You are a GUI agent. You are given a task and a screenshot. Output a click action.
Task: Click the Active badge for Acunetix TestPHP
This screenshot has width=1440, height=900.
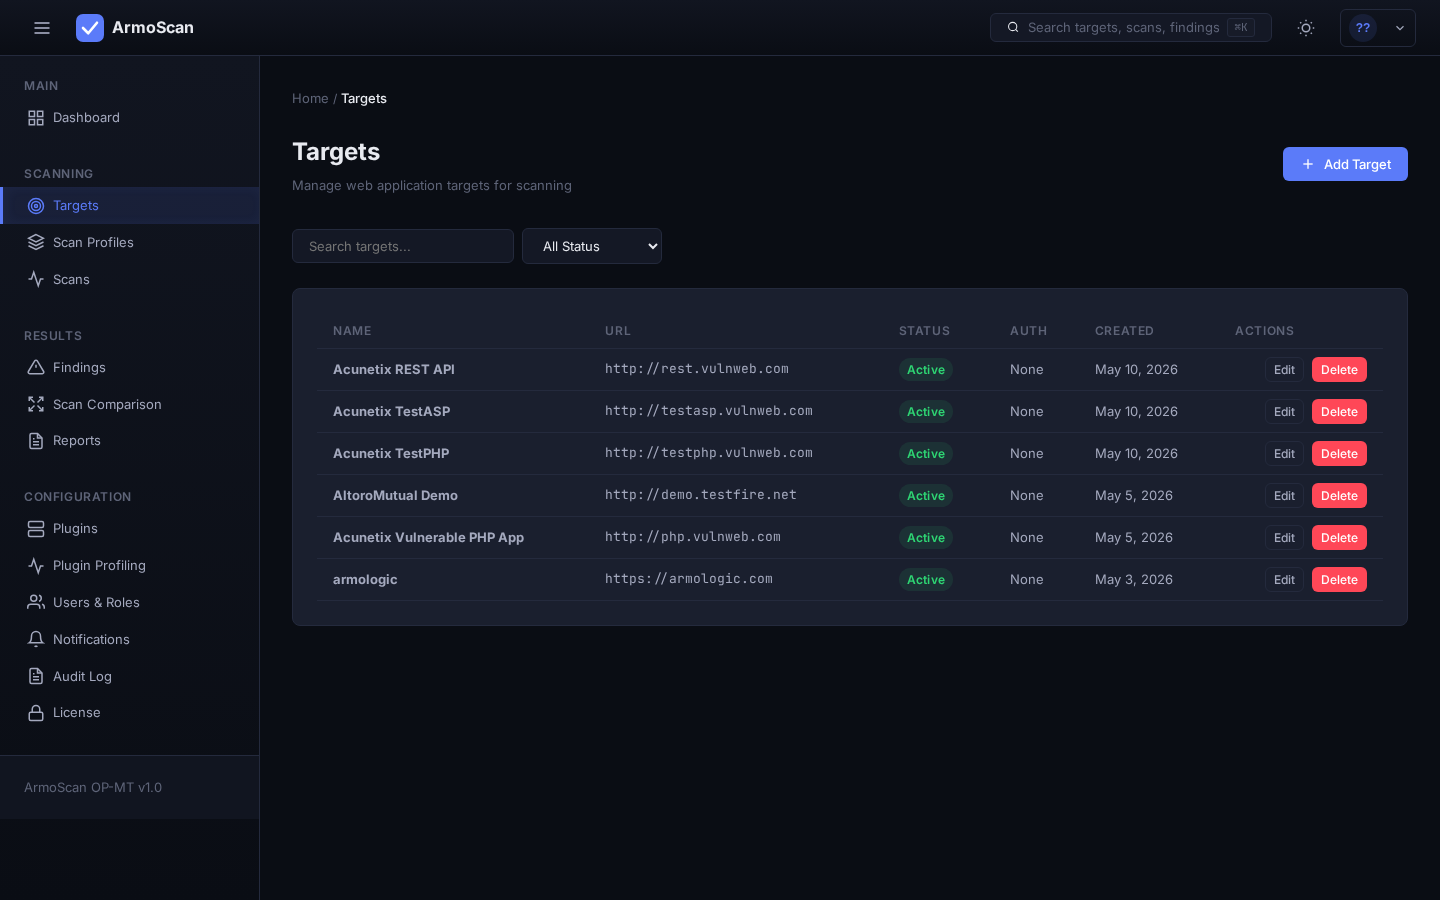[926, 454]
